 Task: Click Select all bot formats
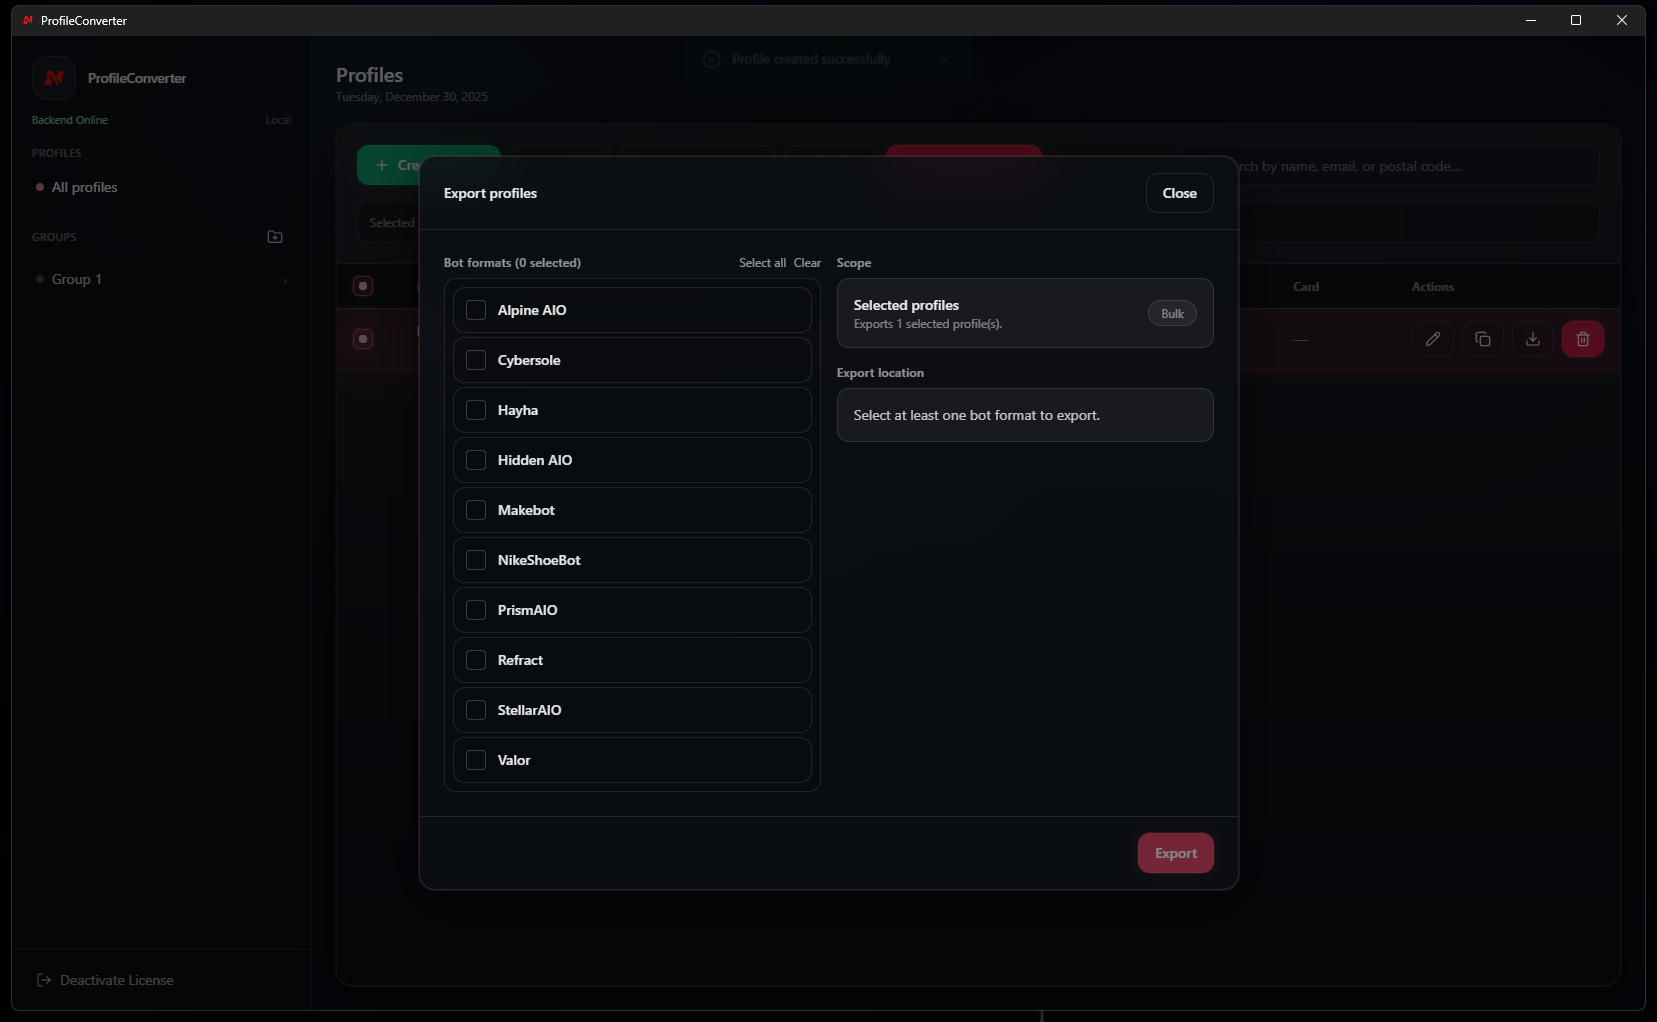pyautogui.click(x=762, y=263)
